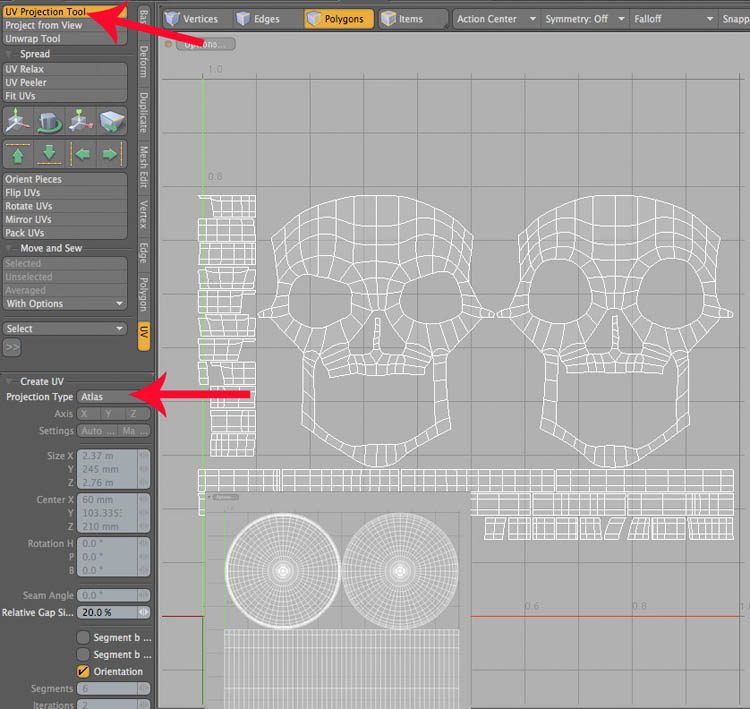Image resolution: width=750 pixels, height=709 pixels.
Task: Open the Duplicate vertical tab
Action: click(x=143, y=113)
